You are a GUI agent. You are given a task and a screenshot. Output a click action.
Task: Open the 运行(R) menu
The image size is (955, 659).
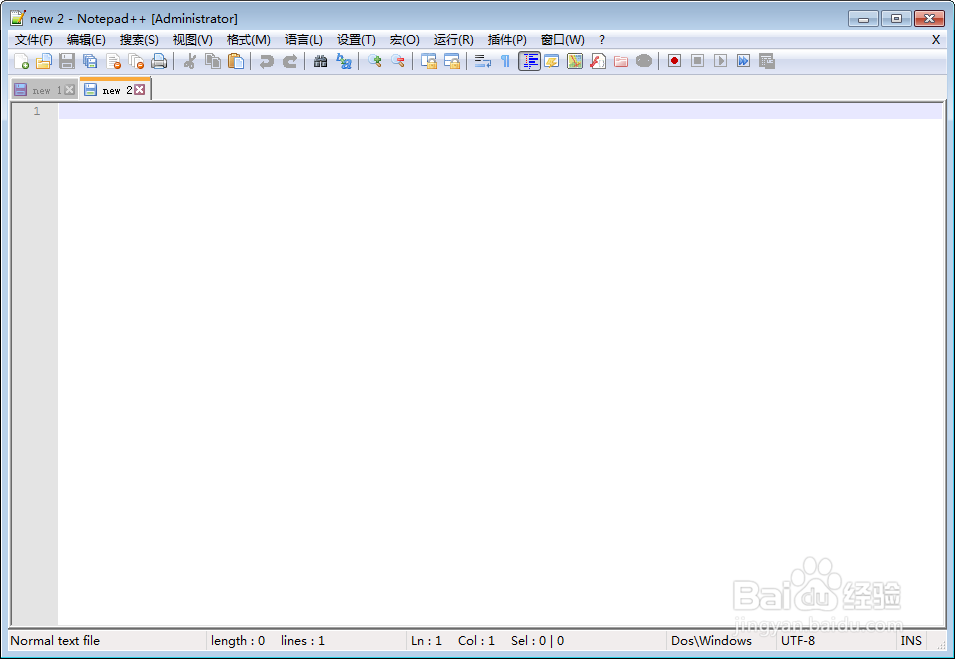[453, 40]
